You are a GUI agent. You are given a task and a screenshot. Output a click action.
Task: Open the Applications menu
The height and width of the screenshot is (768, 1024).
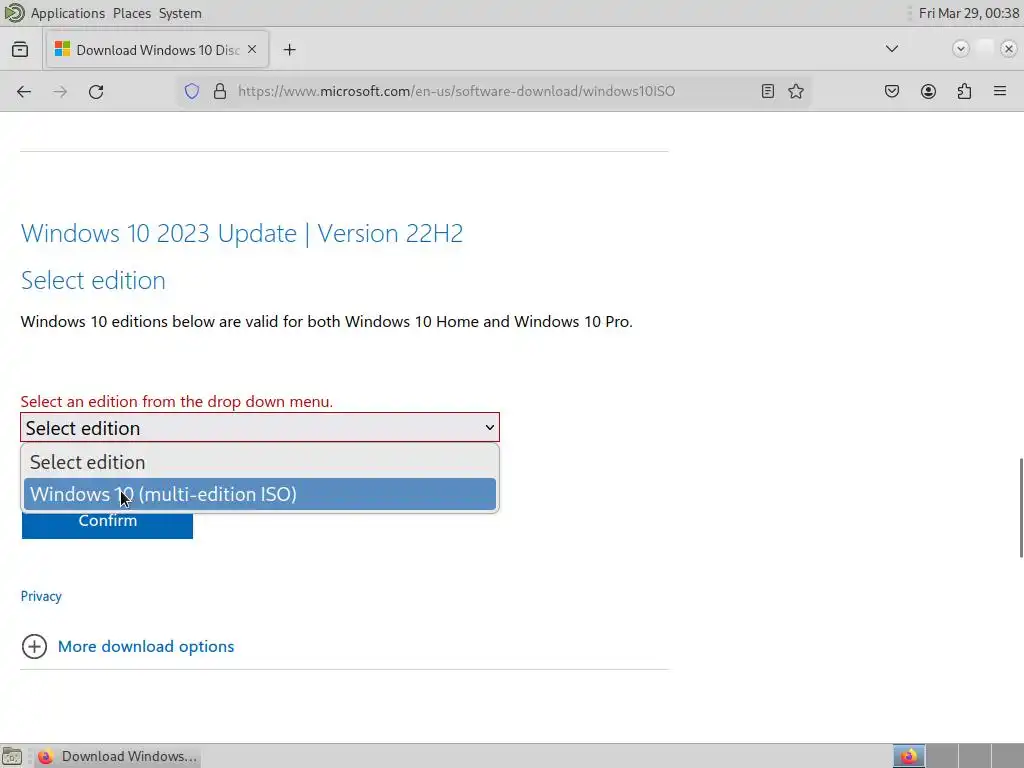[68, 13]
